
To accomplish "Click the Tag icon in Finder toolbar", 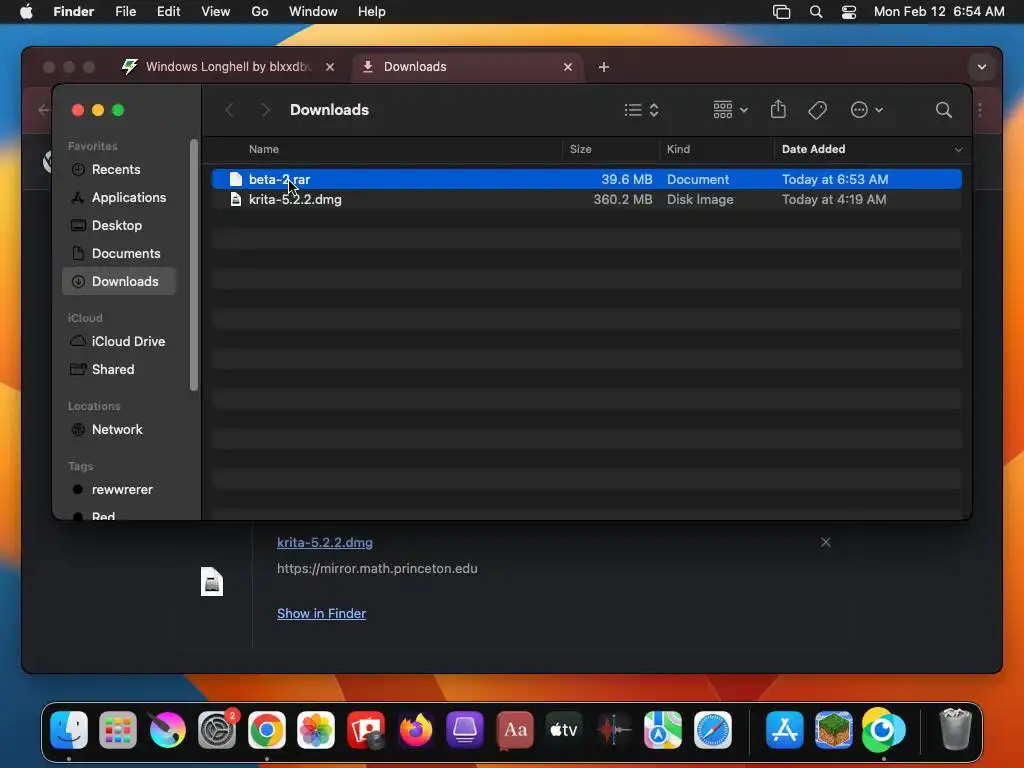I will 817,110.
